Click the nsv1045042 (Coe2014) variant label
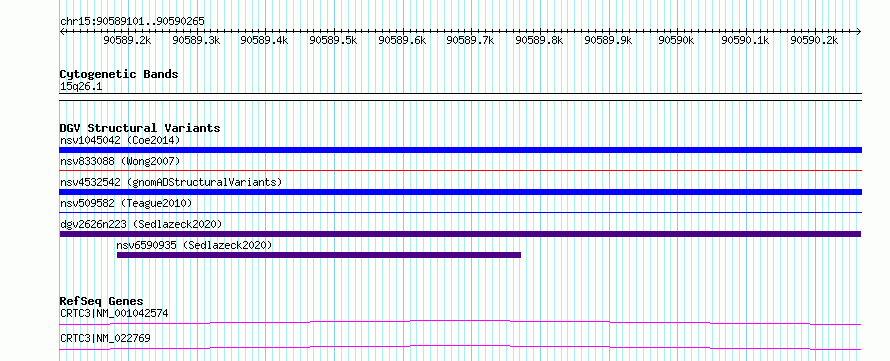This screenshot has width=890, height=361. 120,140
